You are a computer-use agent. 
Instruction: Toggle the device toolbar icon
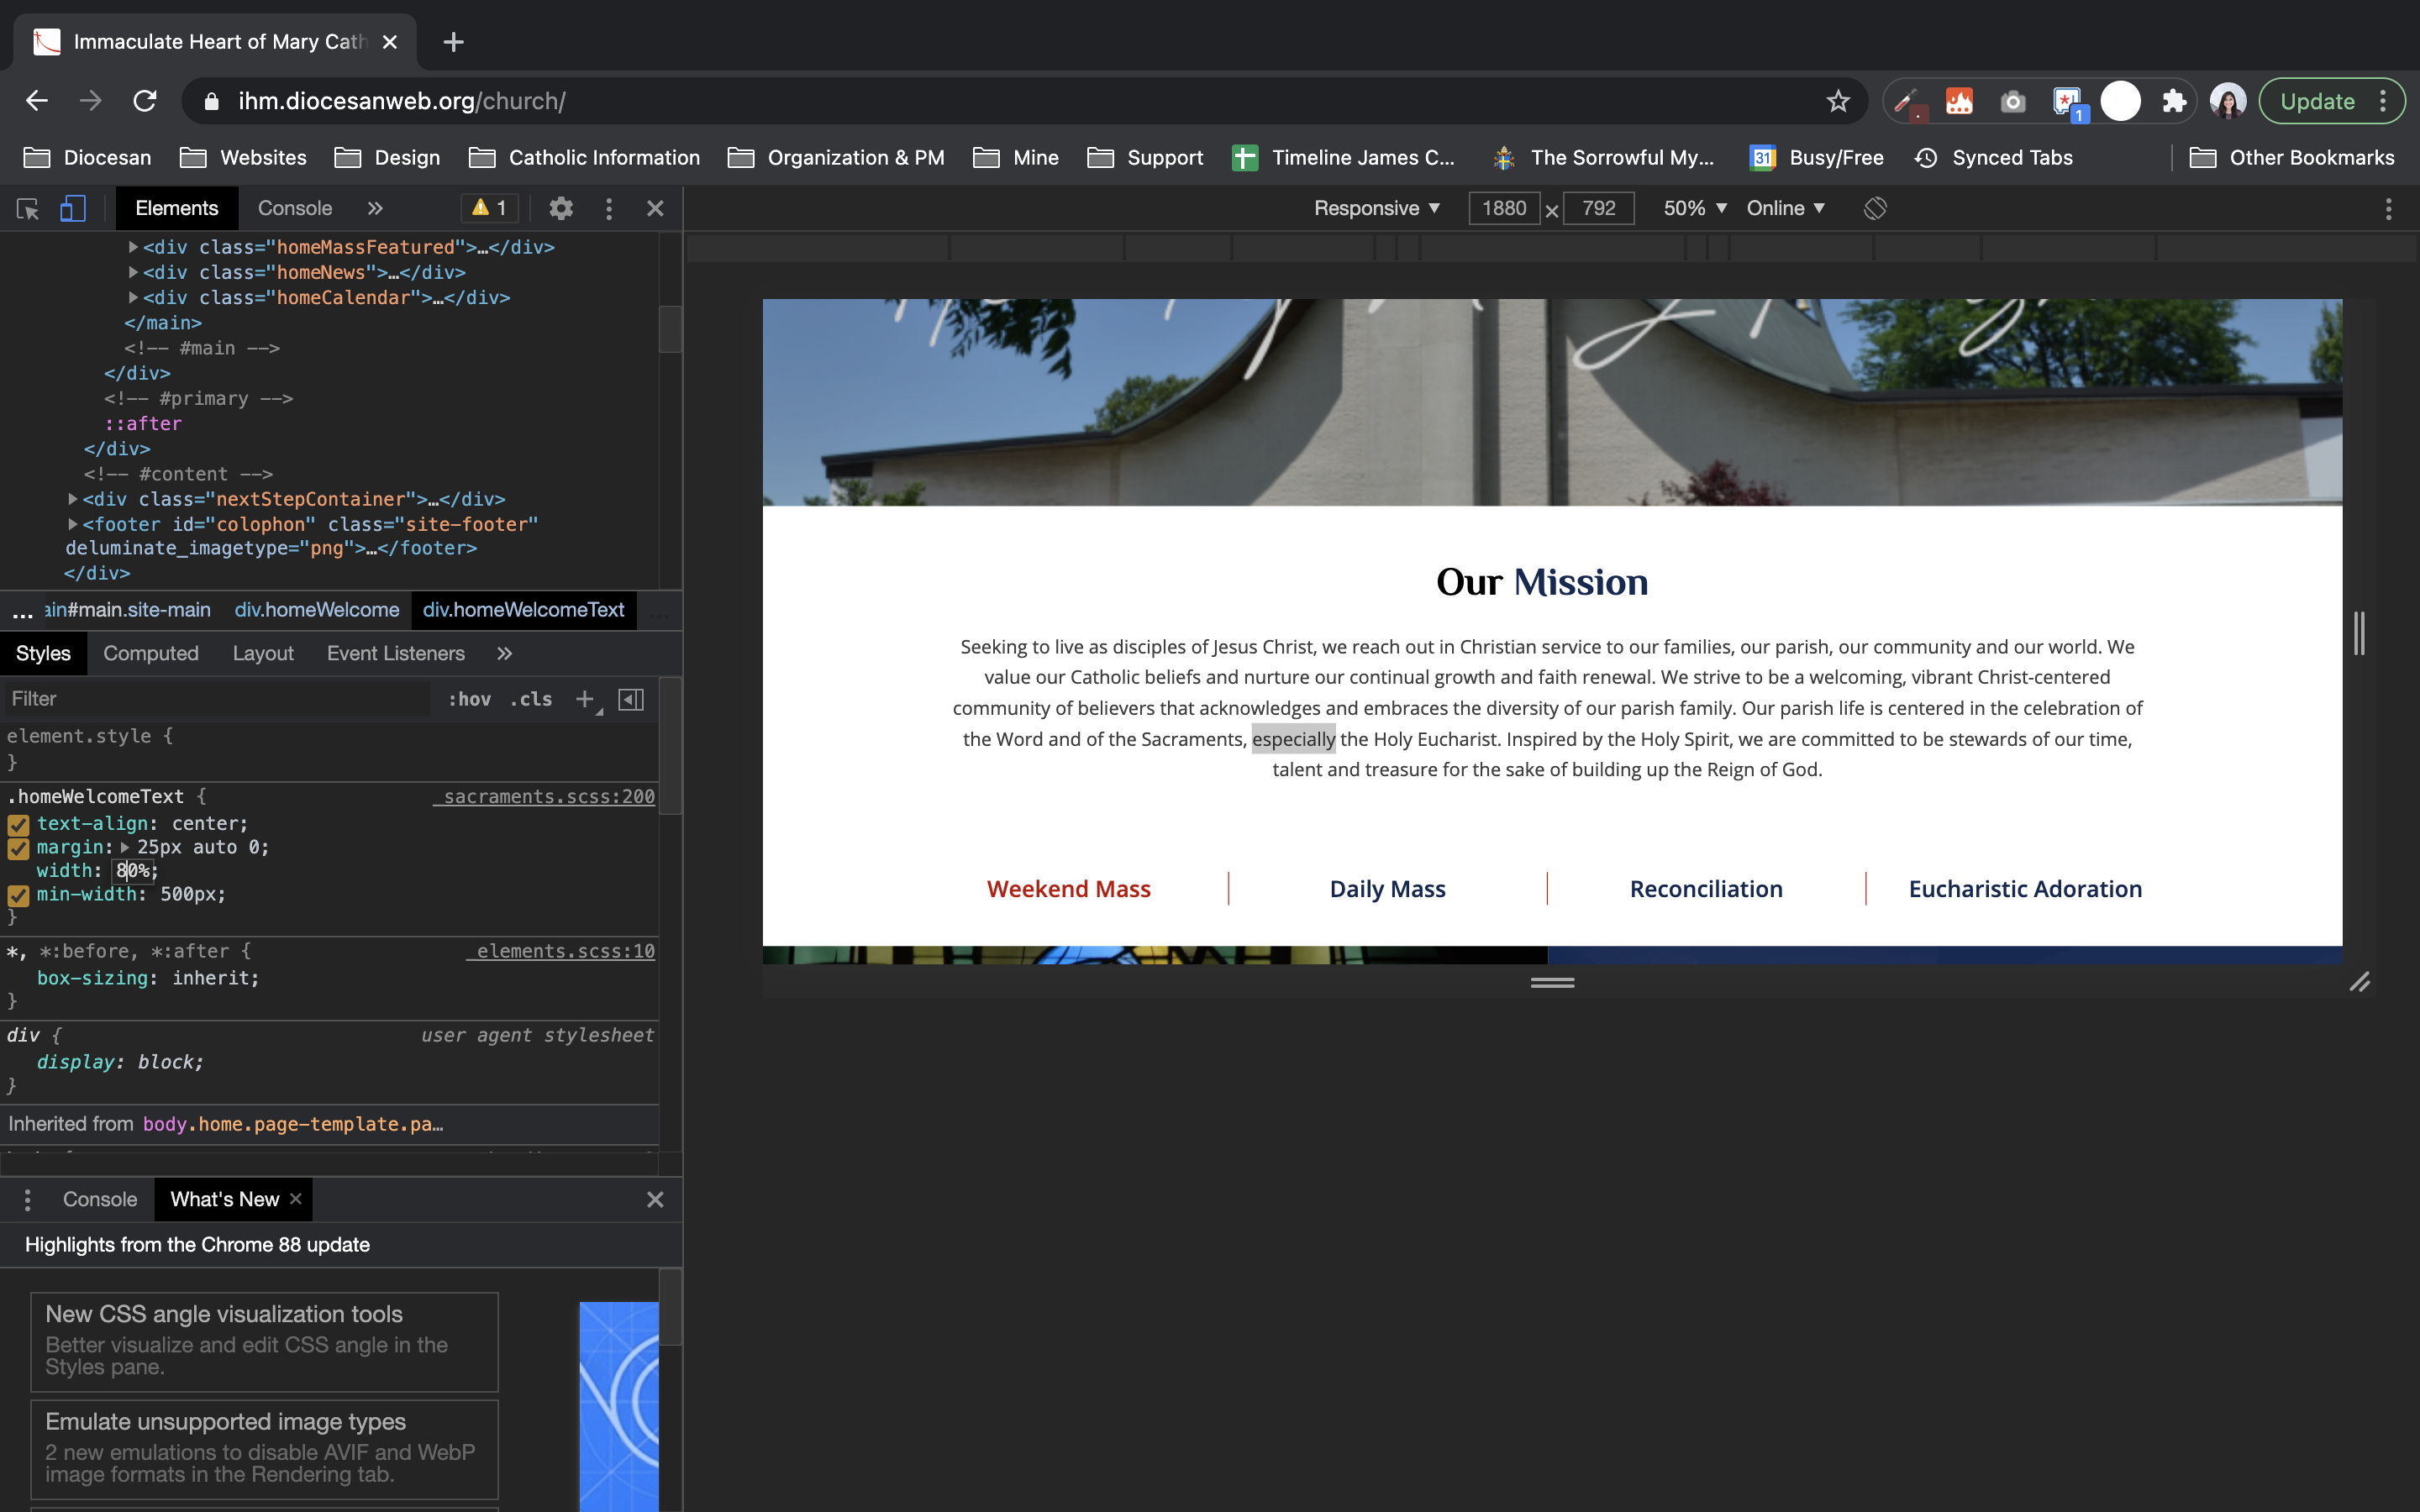point(72,209)
